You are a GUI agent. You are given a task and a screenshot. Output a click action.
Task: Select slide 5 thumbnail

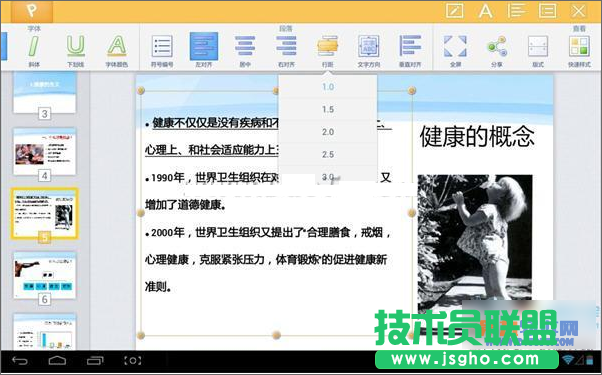[45, 213]
